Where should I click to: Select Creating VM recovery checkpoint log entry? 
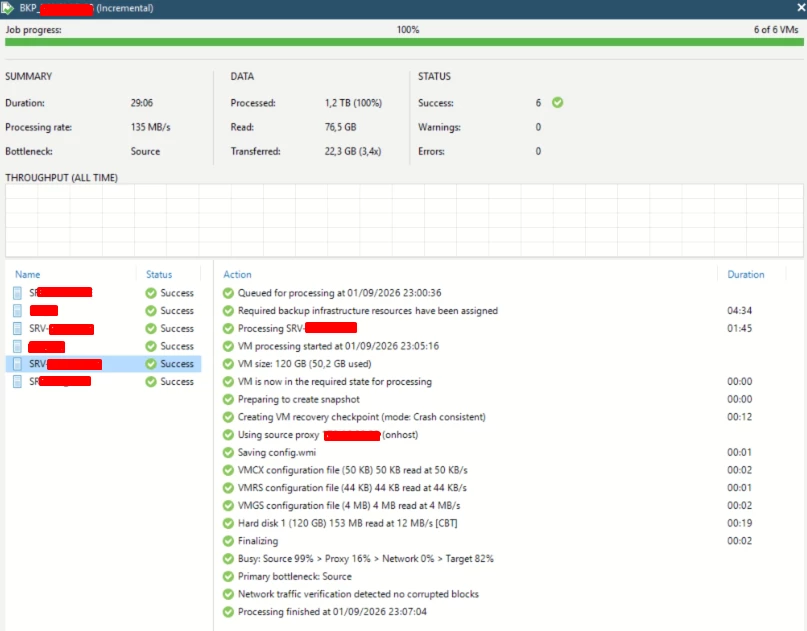click(361, 417)
